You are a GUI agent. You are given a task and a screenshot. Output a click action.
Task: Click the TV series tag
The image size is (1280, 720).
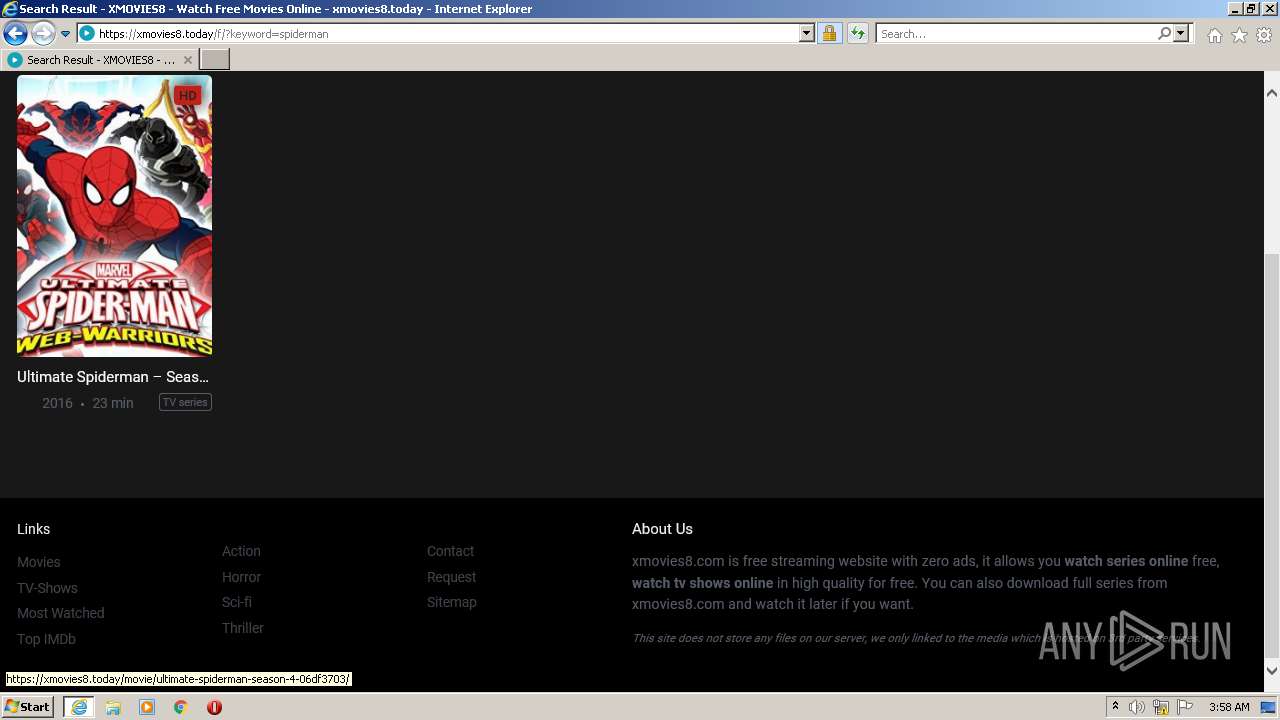click(x=185, y=402)
